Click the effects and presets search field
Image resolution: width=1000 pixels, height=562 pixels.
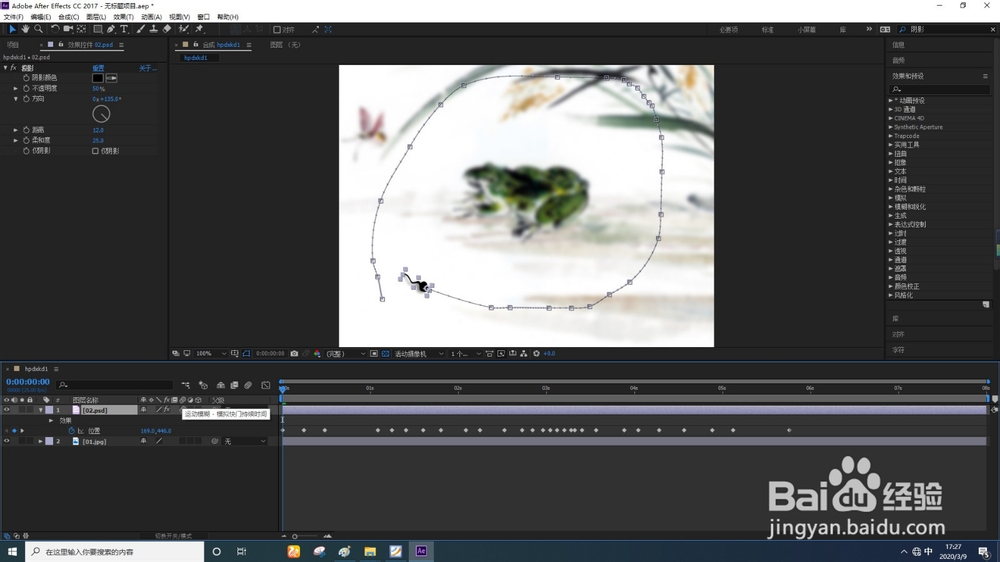(x=941, y=89)
